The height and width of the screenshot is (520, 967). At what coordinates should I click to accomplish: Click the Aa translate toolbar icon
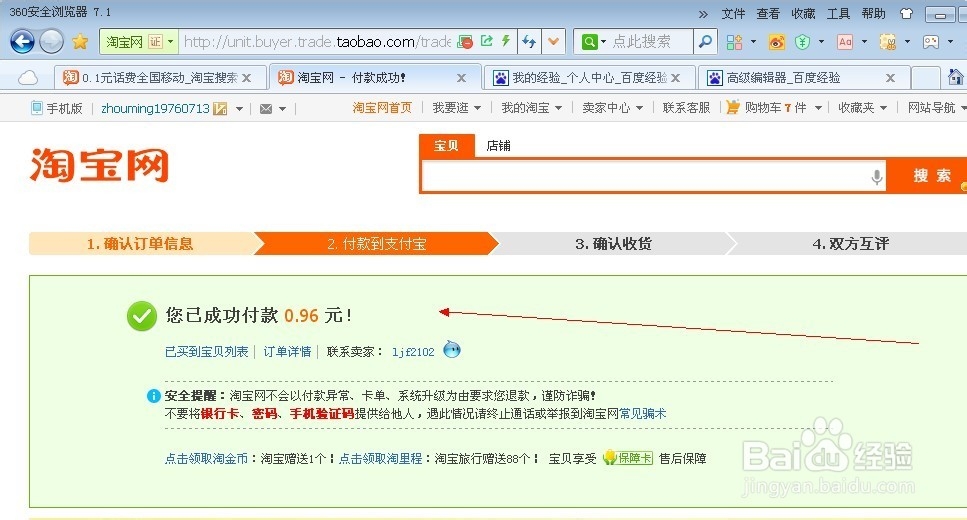pyautogui.click(x=845, y=42)
